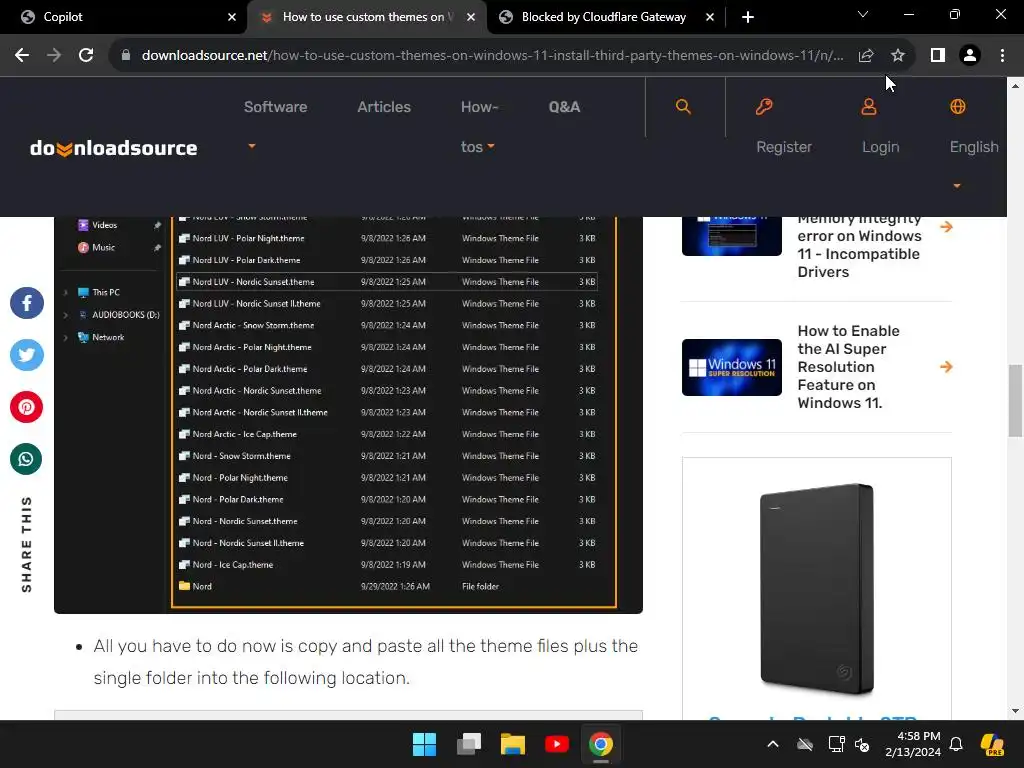Open the site search magnifier icon
1024x768 pixels.
click(x=683, y=106)
